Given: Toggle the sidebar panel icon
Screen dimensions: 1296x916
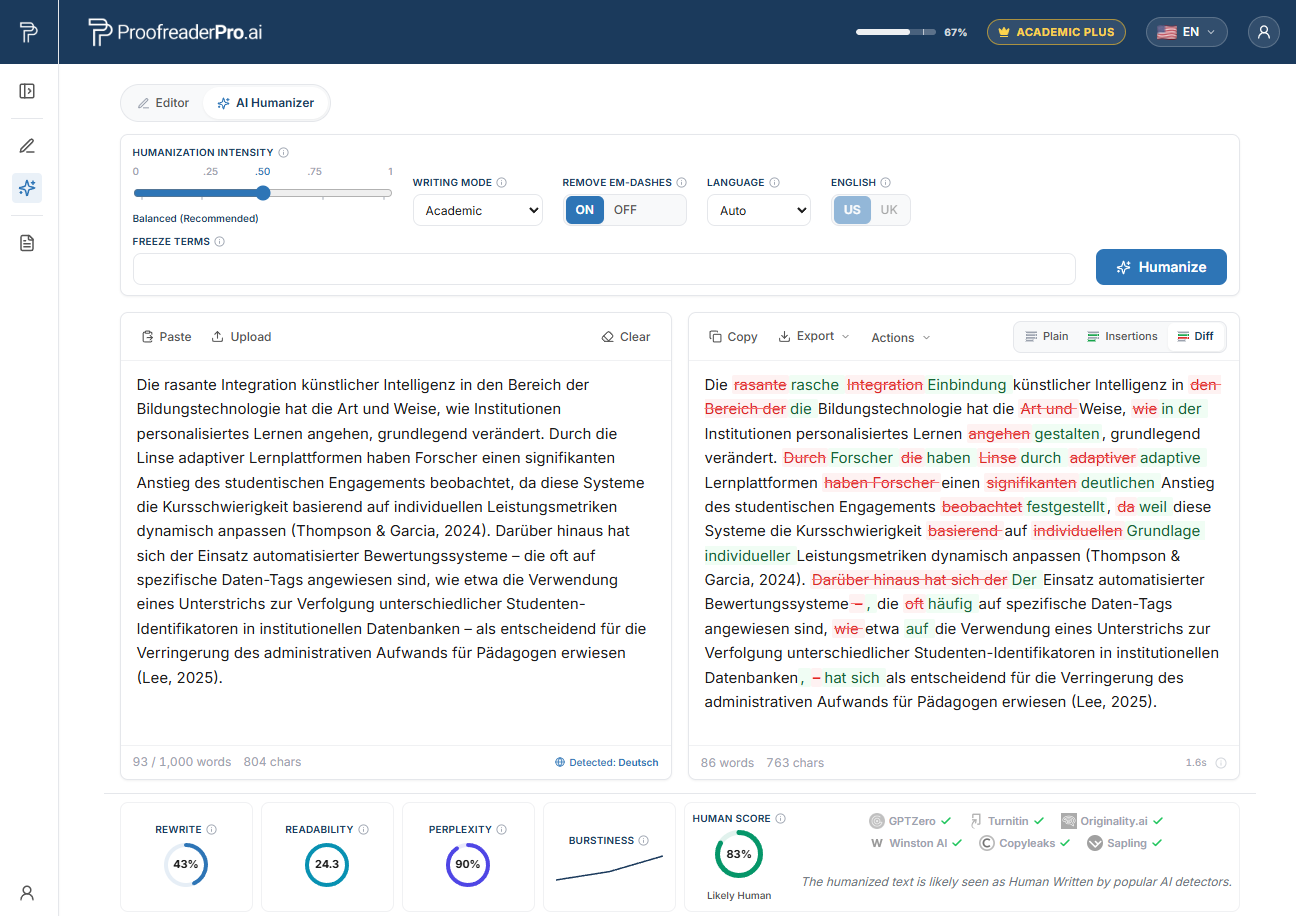Looking at the screenshot, I should coord(27,91).
